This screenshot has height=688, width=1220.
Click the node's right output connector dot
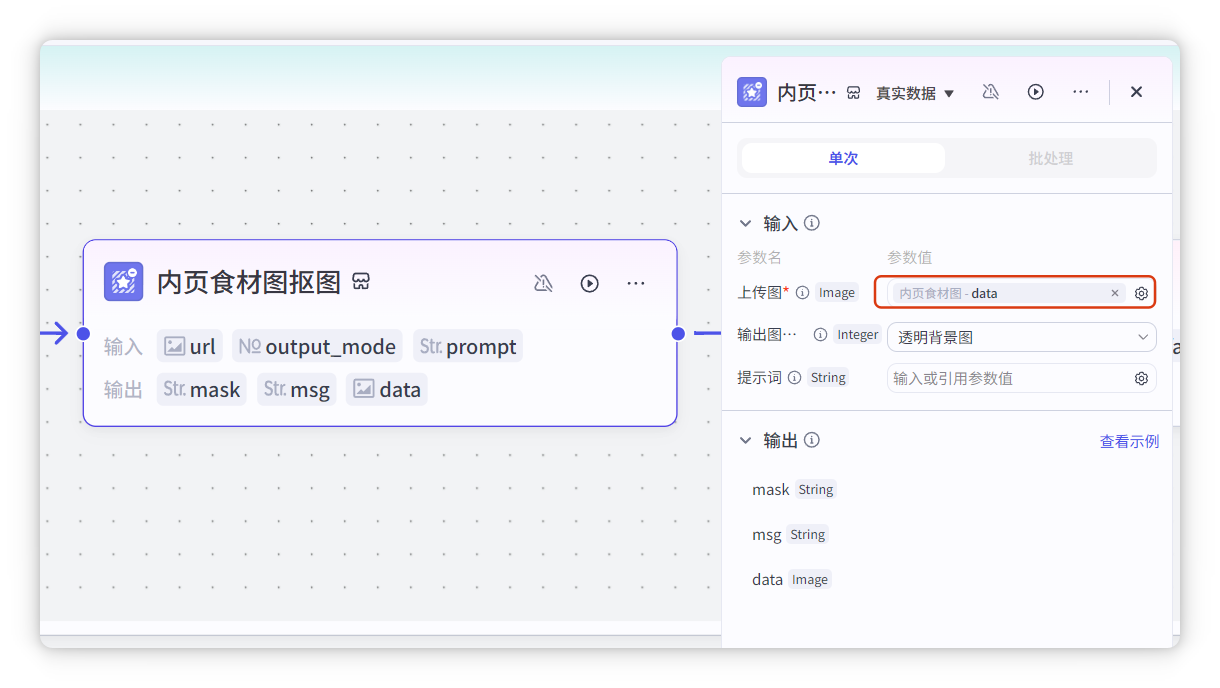tap(678, 333)
